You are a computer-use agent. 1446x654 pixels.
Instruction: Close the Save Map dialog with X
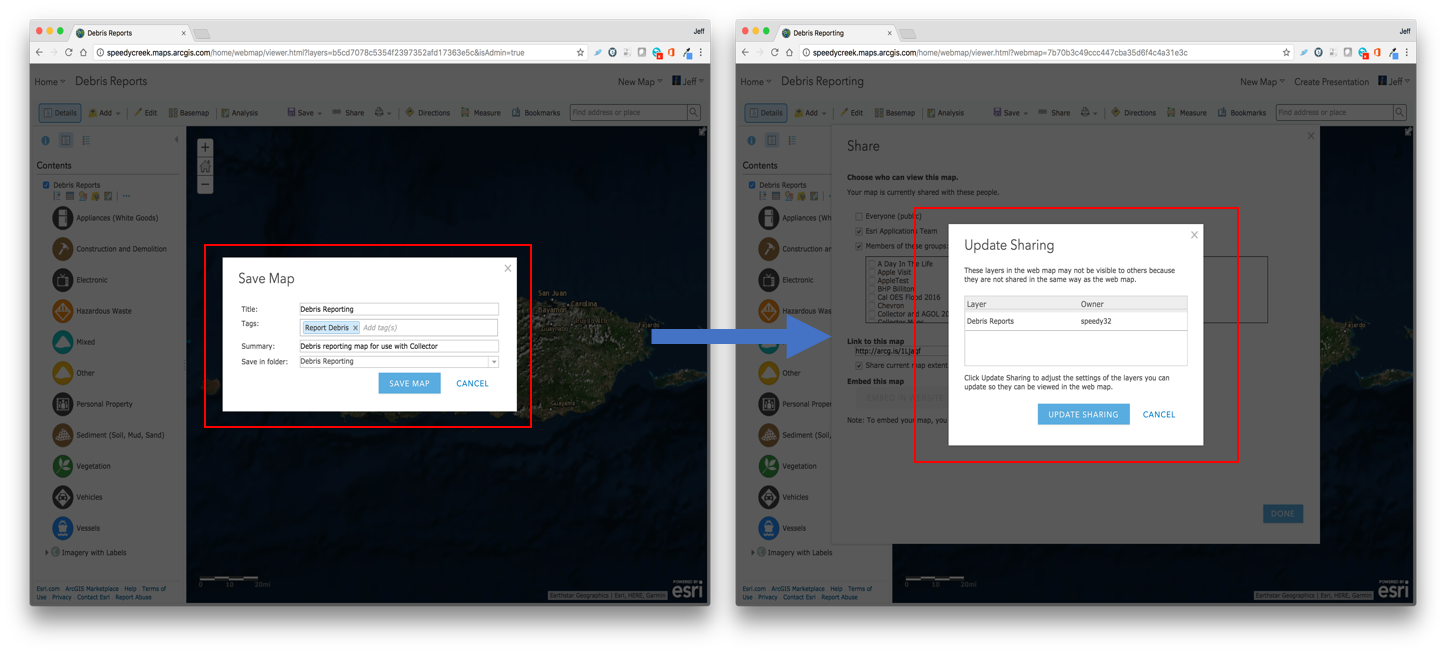(508, 268)
